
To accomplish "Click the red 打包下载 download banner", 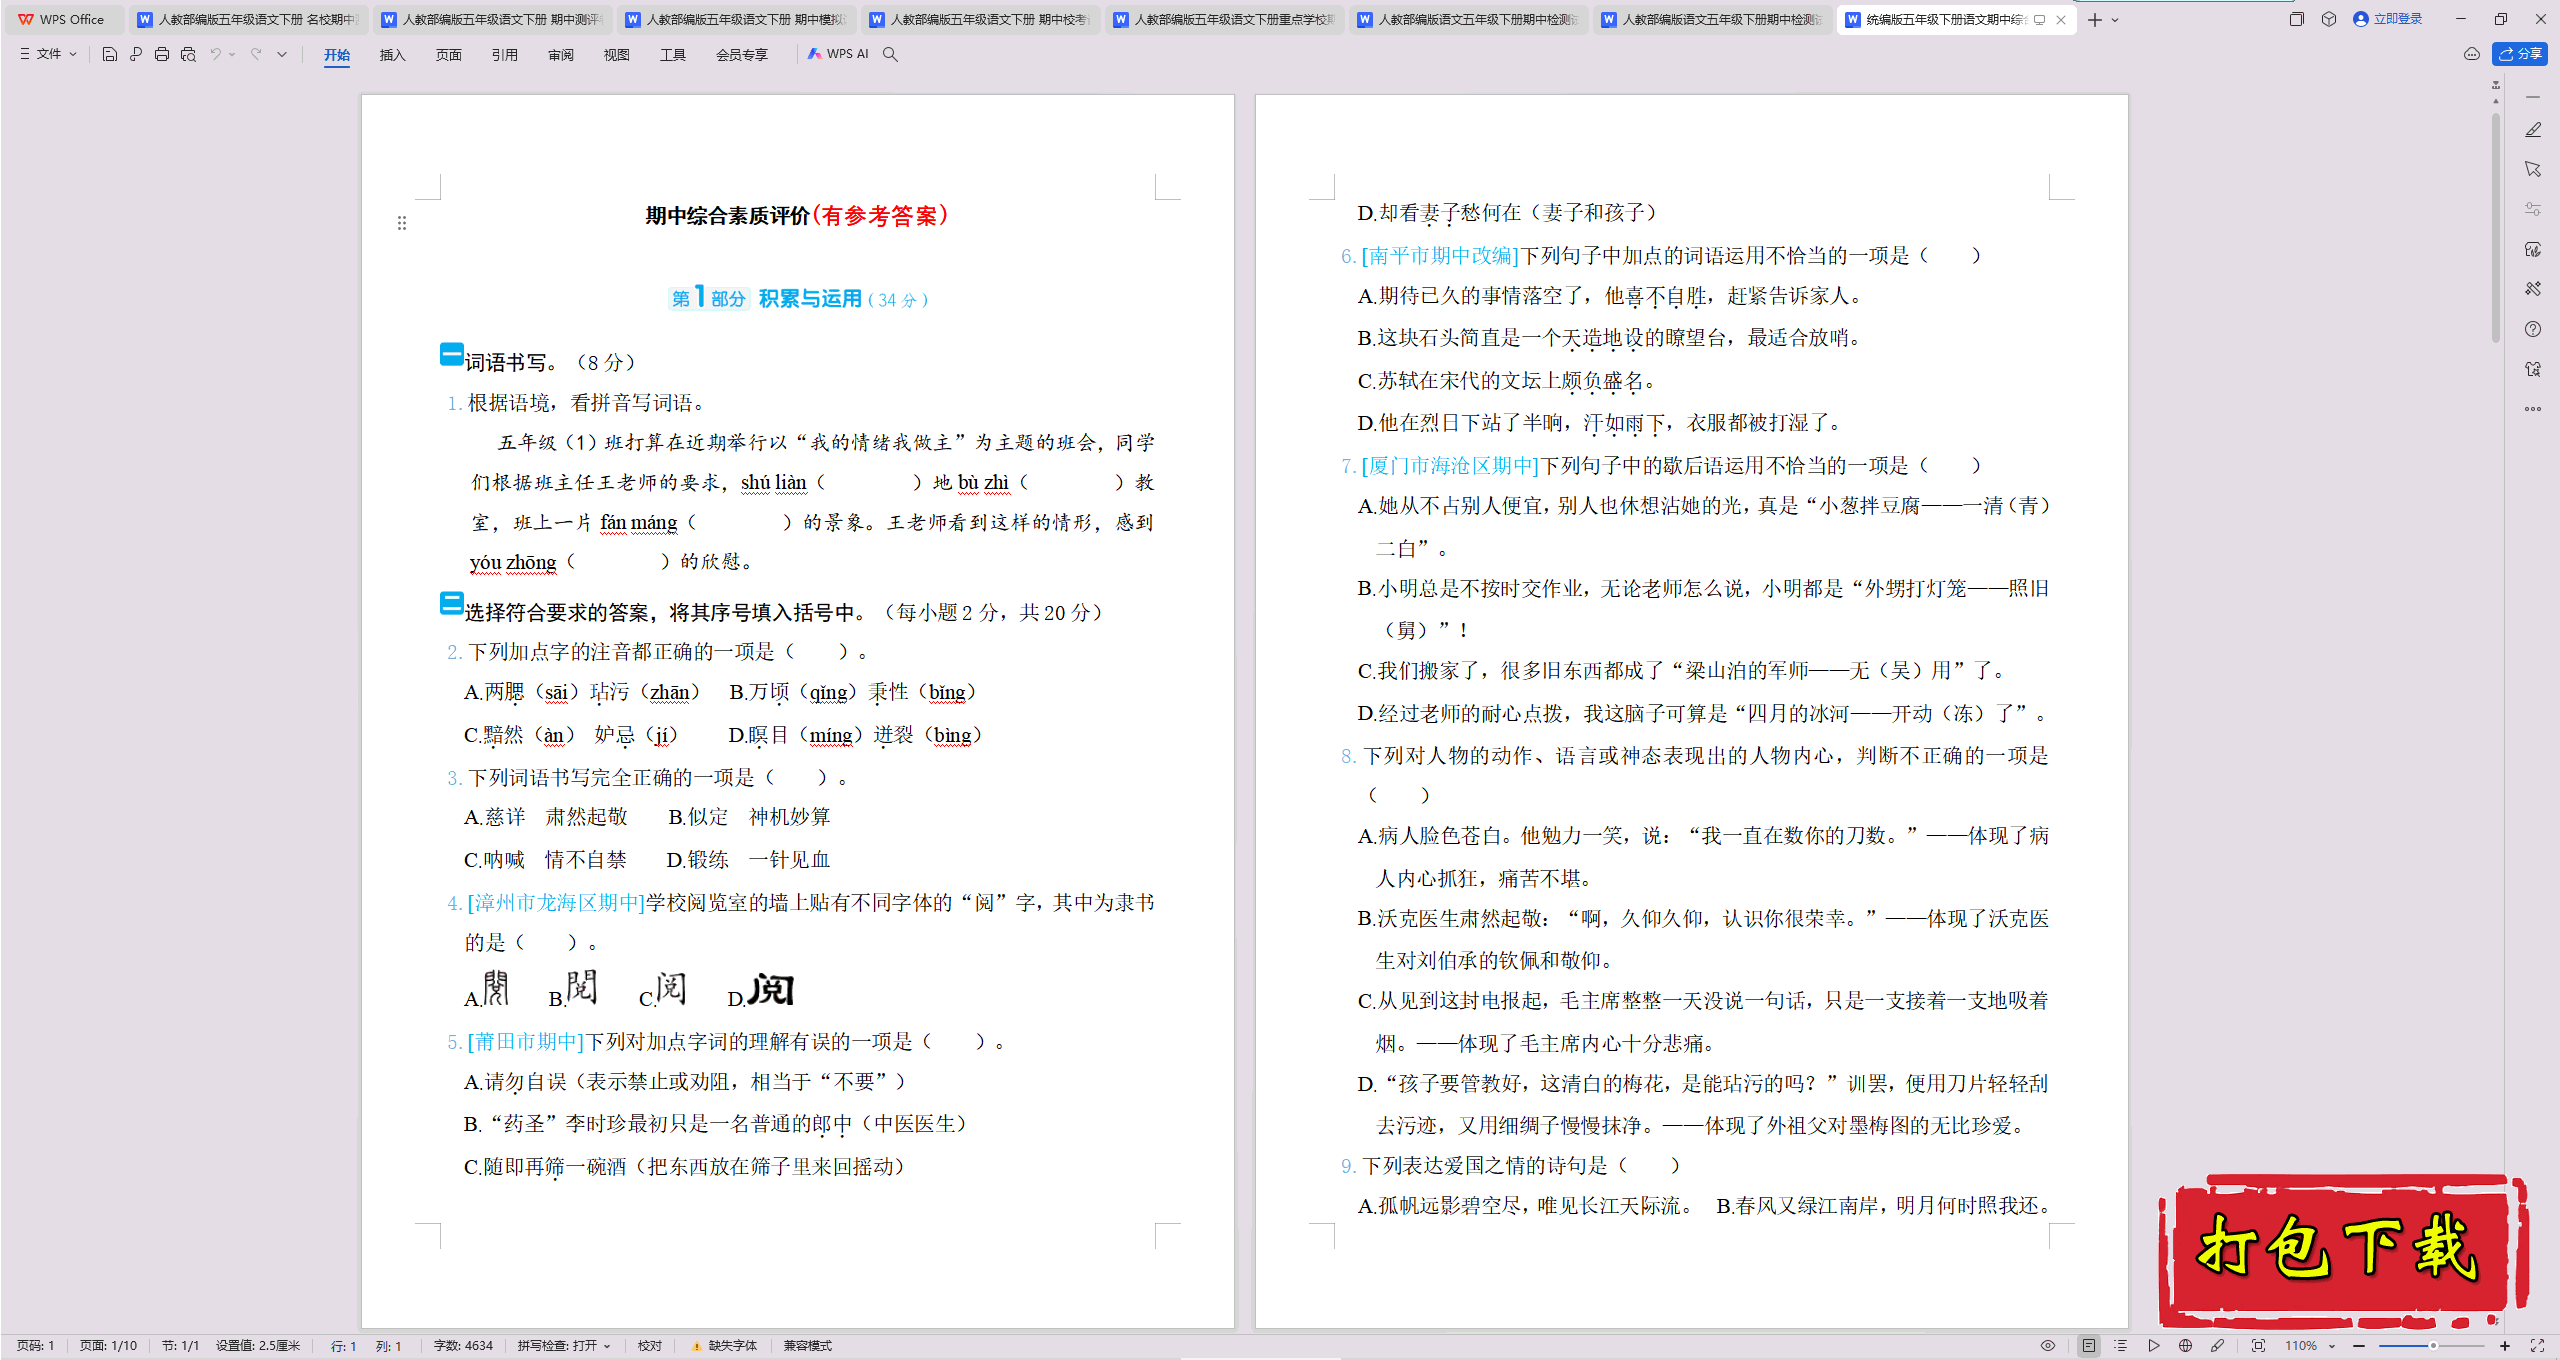I will 2342,1250.
